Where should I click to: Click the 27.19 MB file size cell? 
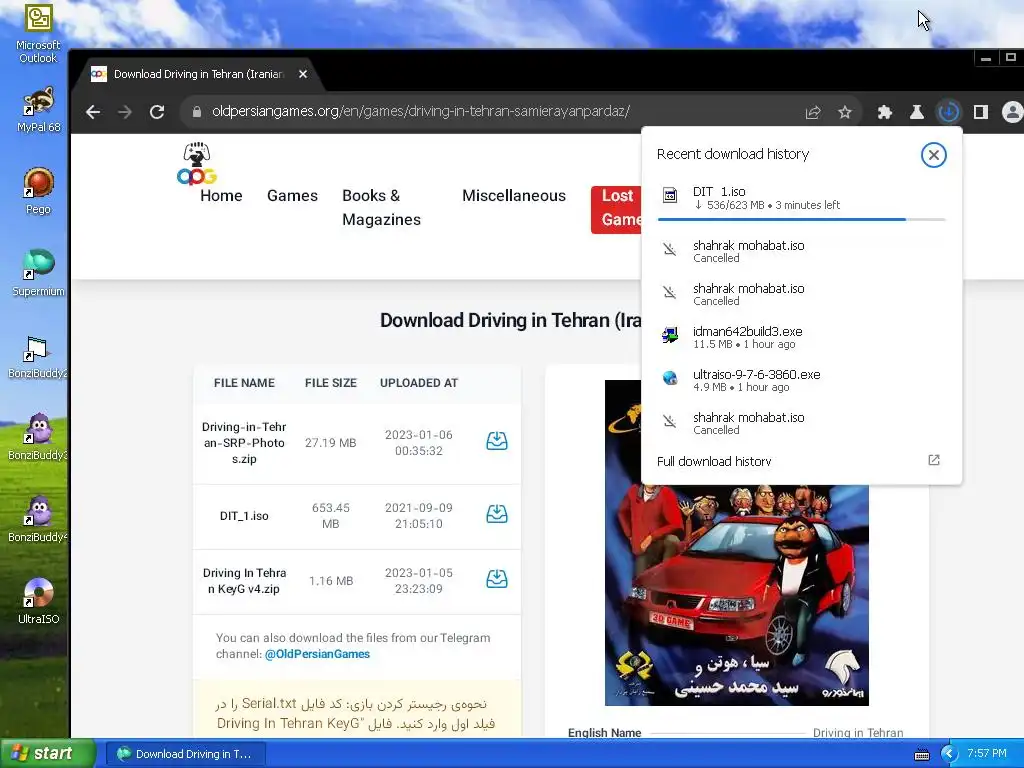tap(330, 443)
